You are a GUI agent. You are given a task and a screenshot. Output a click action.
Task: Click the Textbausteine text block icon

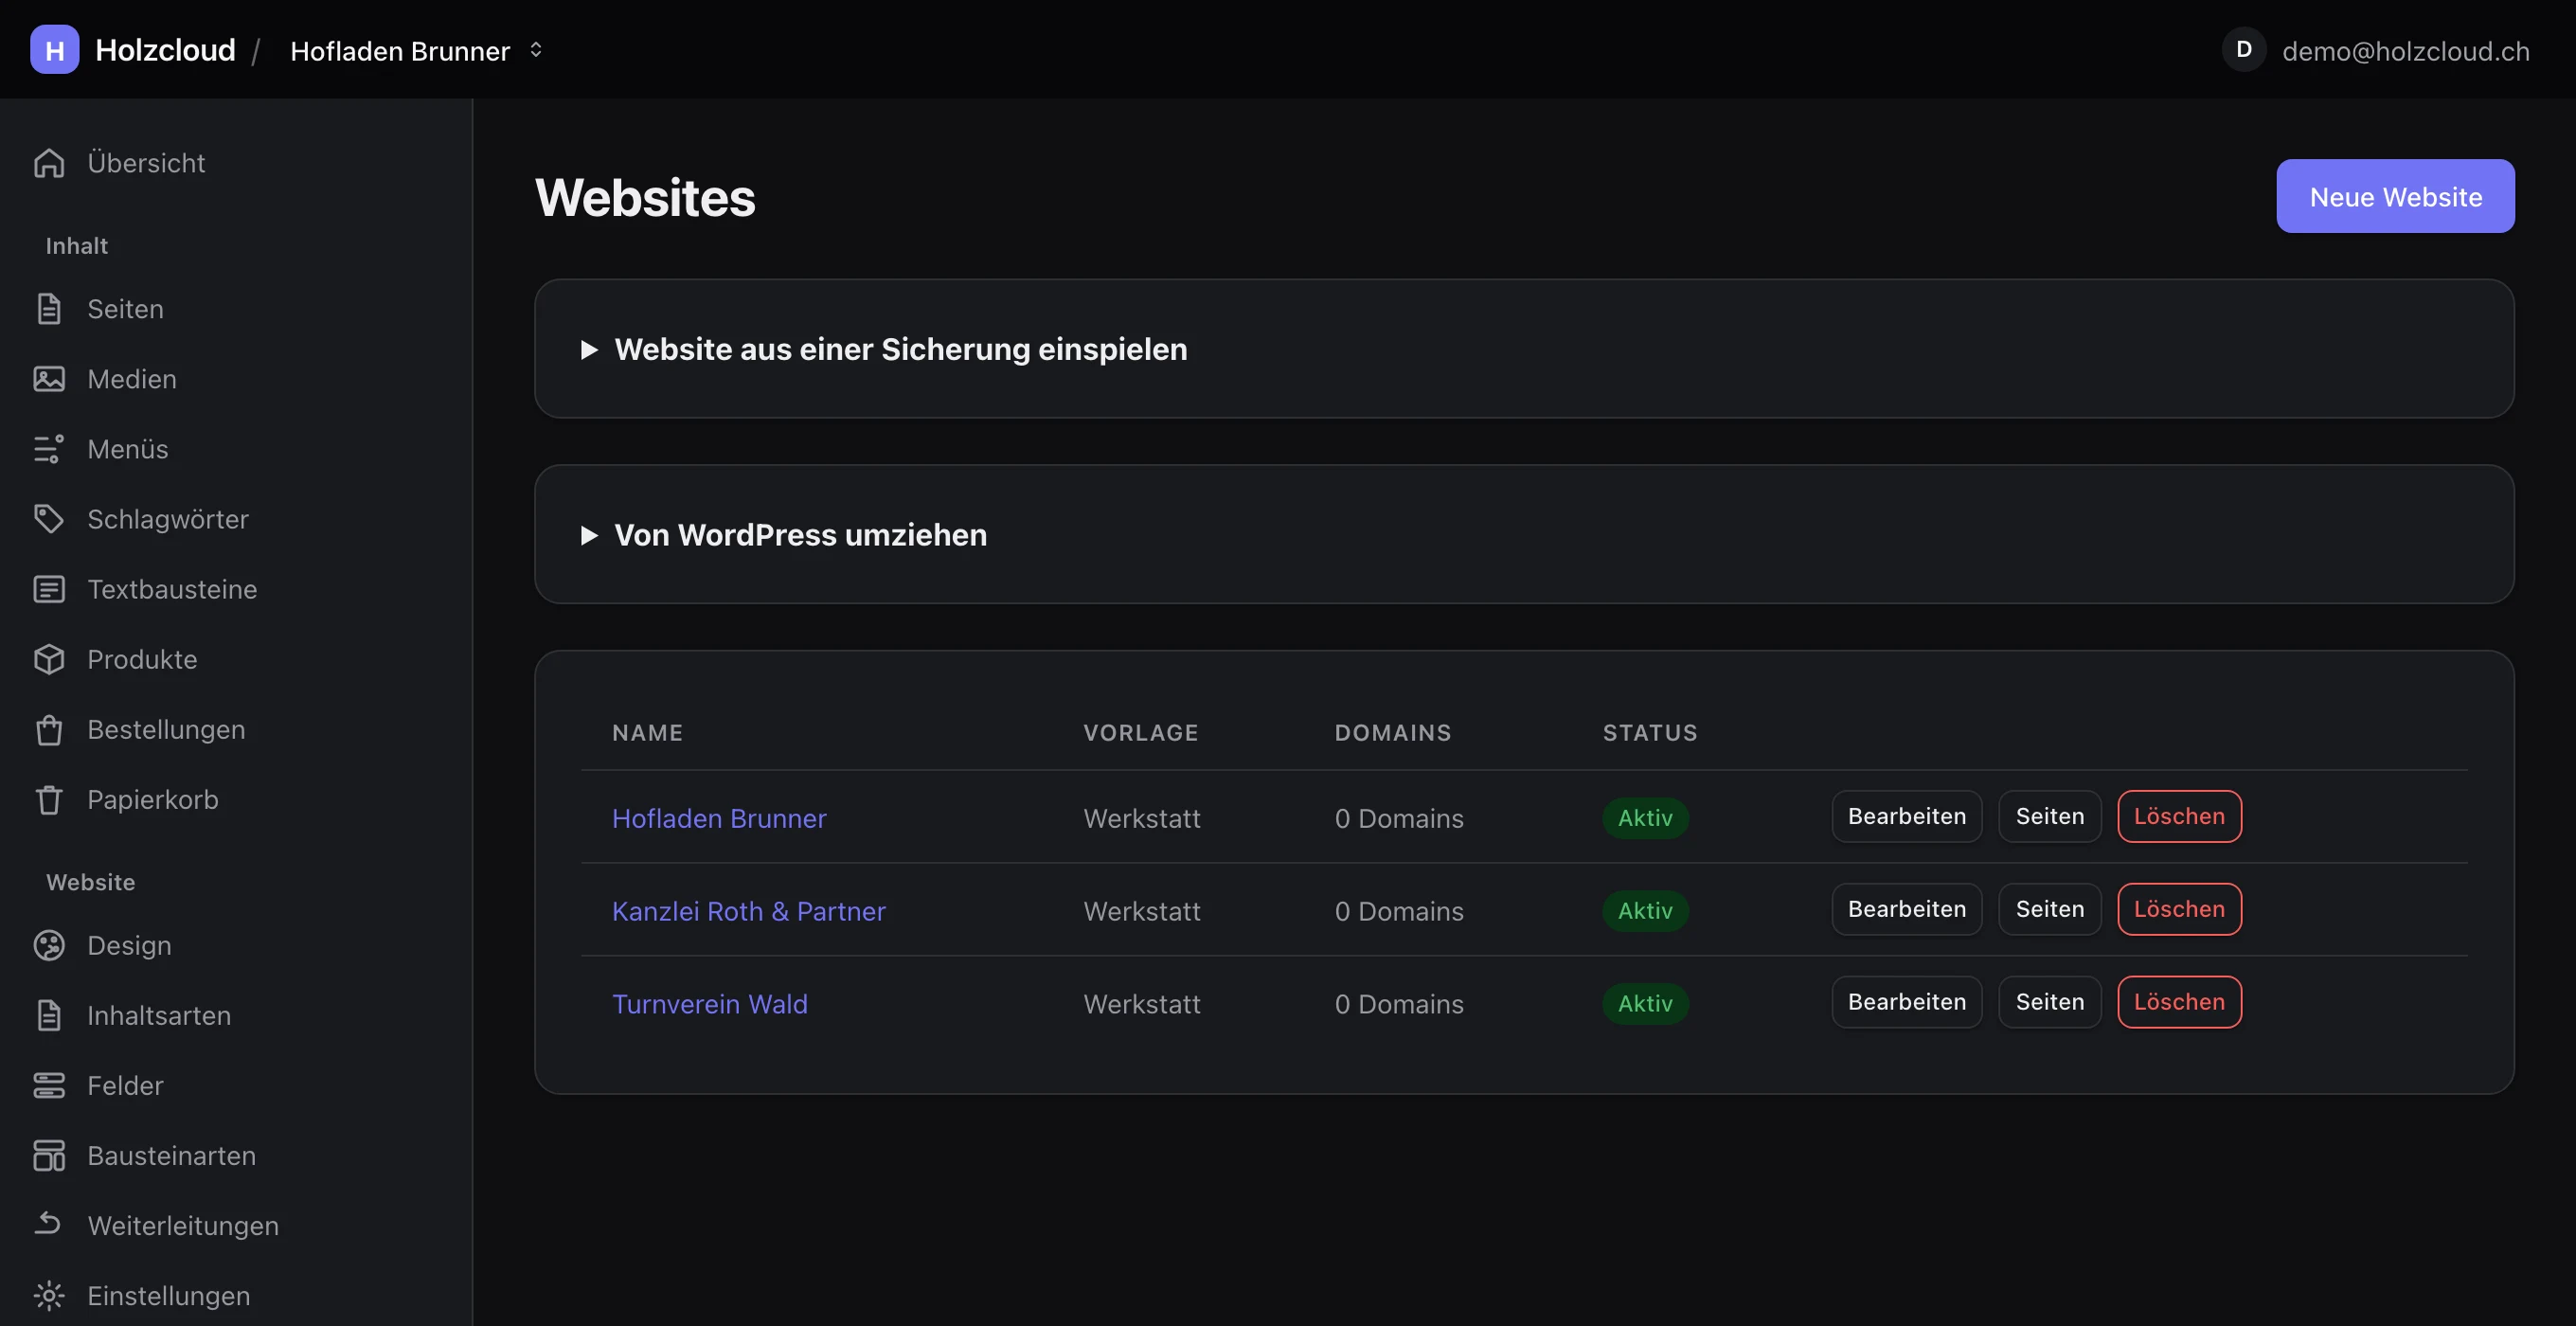point(49,589)
